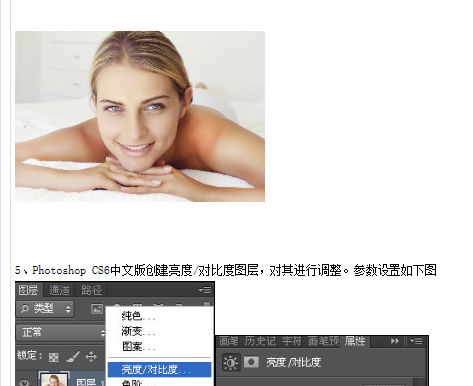Switch to the 画笔预 (Brush Presets) tab
The height and width of the screenshot is (386, 473).
(323, 341)
